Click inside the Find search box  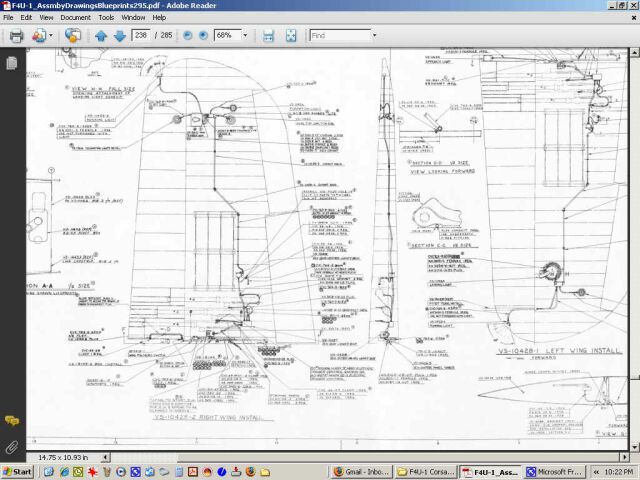coord(340,36)
